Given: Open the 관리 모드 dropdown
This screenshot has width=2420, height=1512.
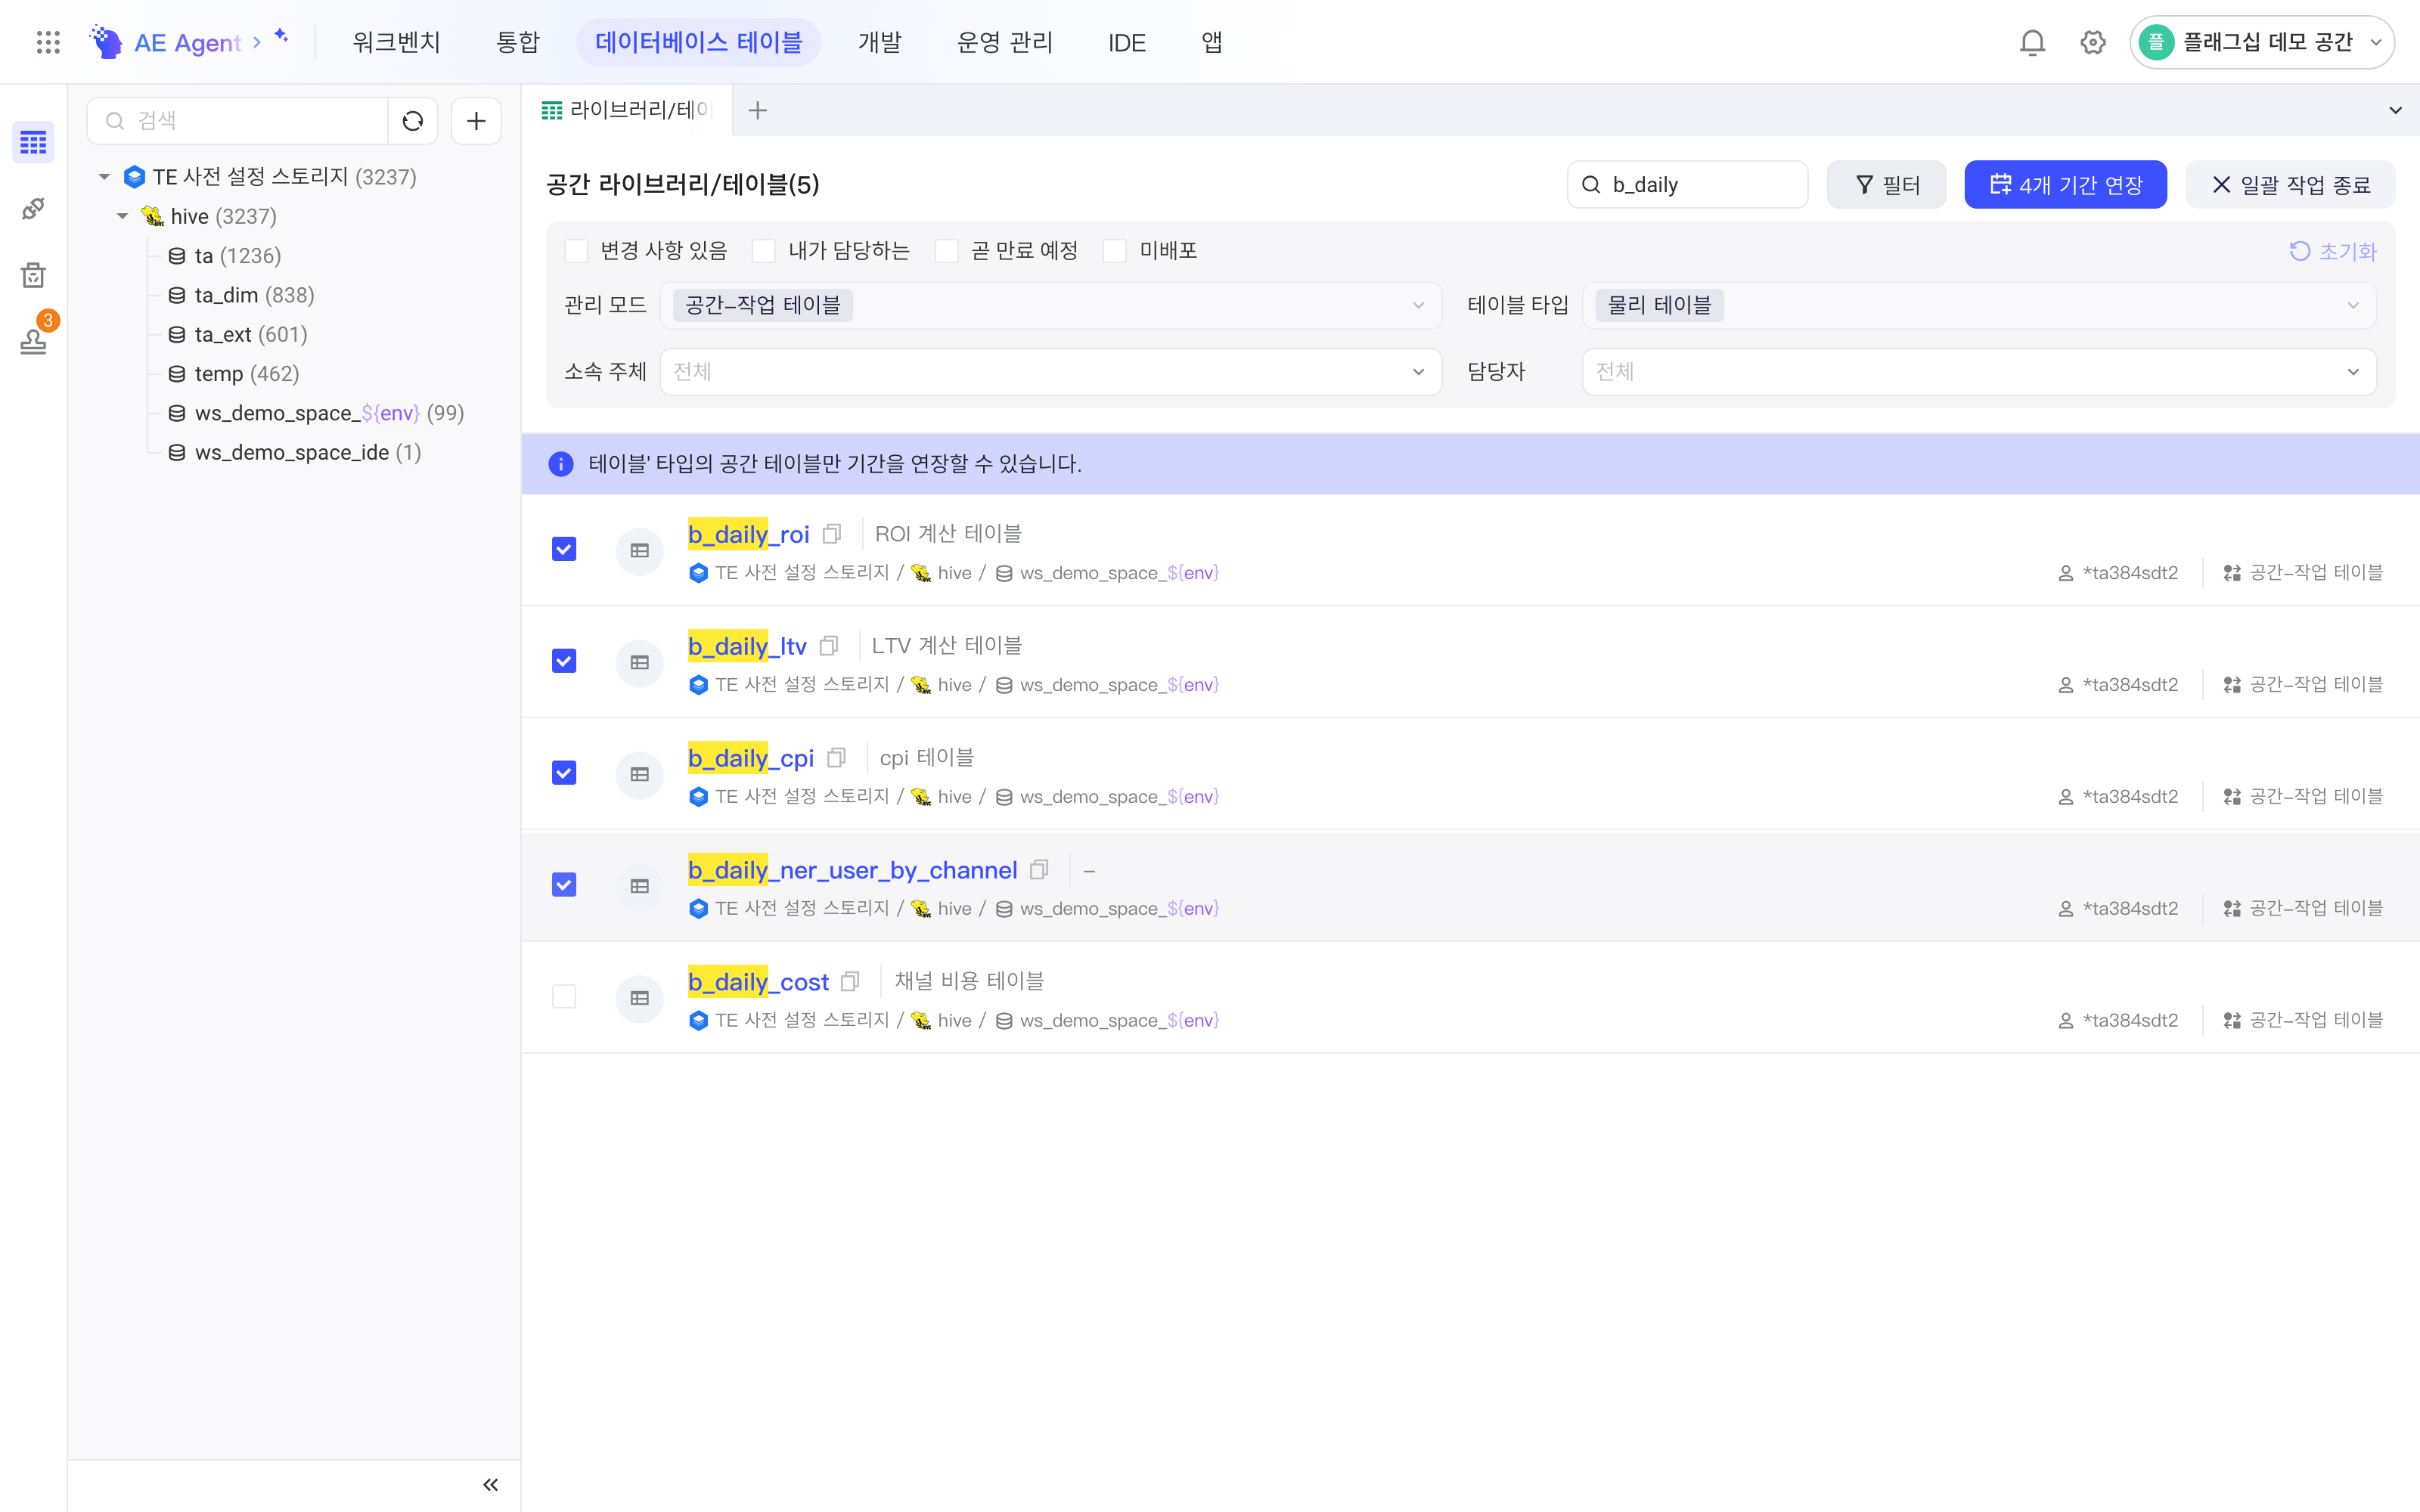Looking at the screenshot, I should point(1051,305).
